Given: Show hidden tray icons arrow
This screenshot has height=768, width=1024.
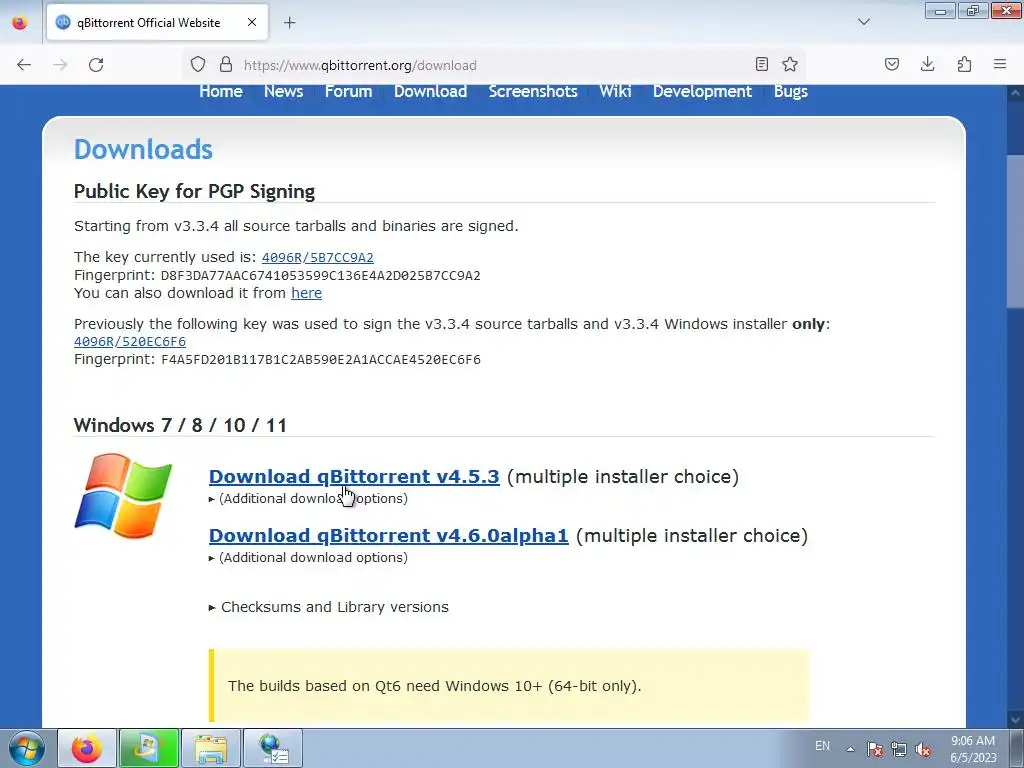Looking at the screenshot, I should 850,749.
